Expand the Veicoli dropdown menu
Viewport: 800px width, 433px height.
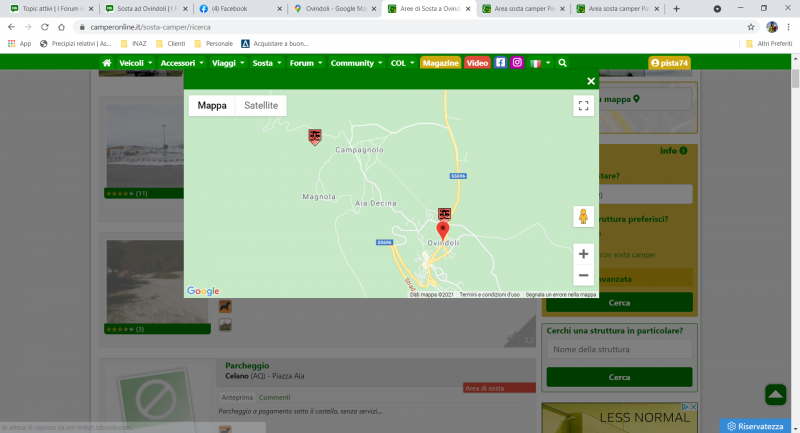[x=135, y=62]
